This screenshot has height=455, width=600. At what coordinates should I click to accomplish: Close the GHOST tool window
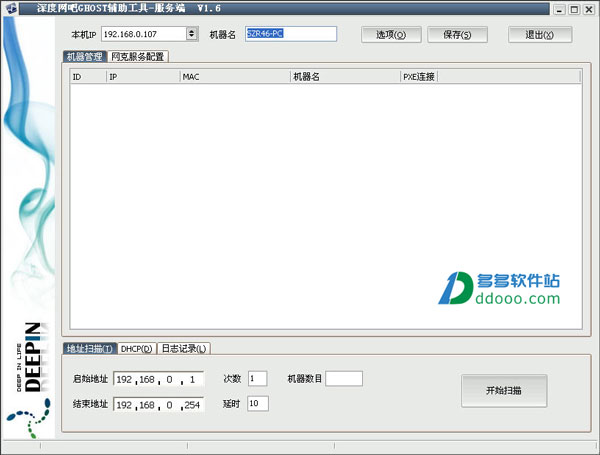(589, 10)
